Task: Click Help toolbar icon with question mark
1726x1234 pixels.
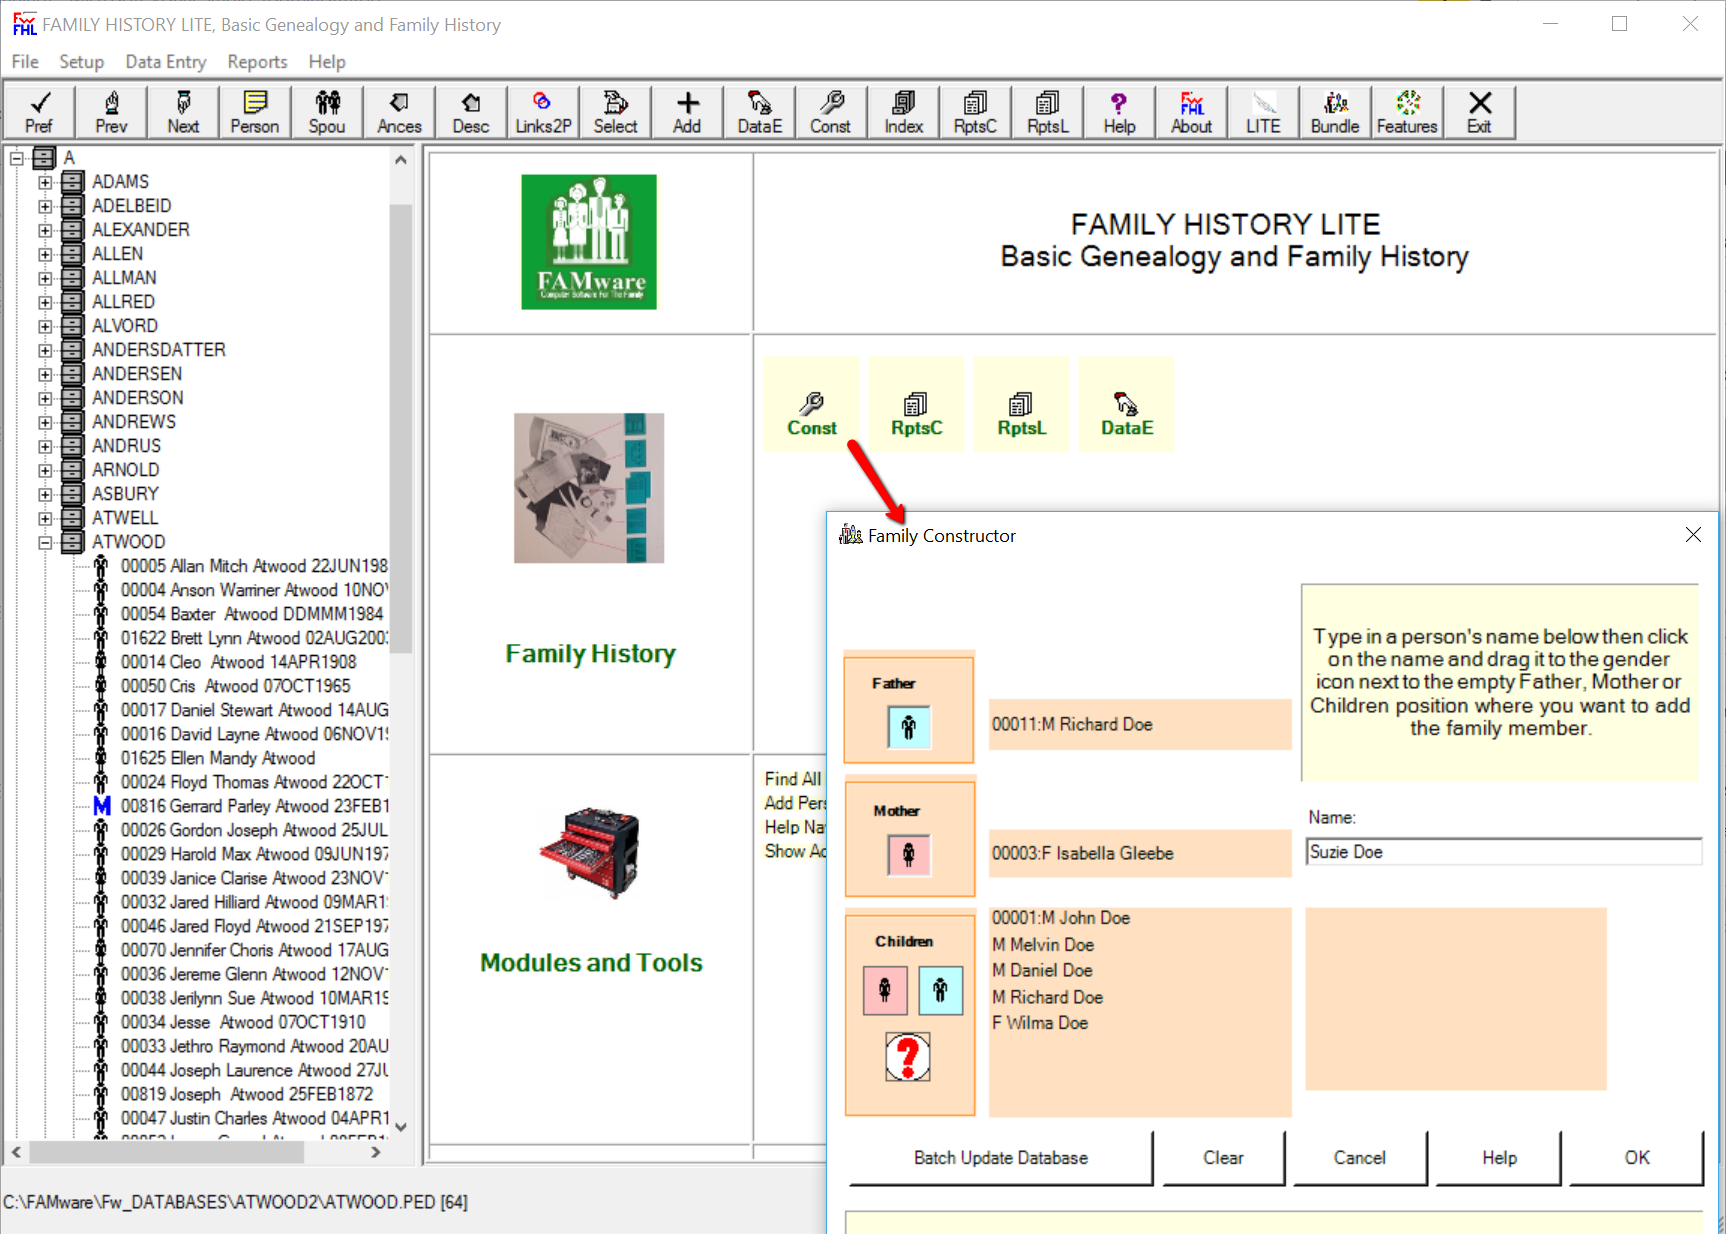Action: click(1119, 112)
